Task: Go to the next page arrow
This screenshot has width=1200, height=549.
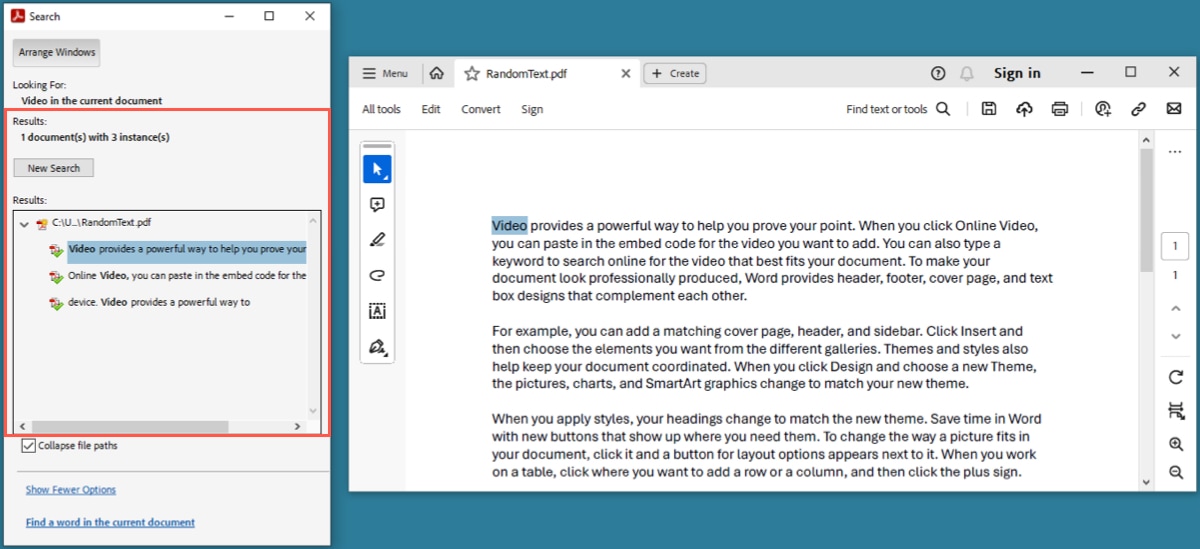Action: click(x=1175, y=336)
